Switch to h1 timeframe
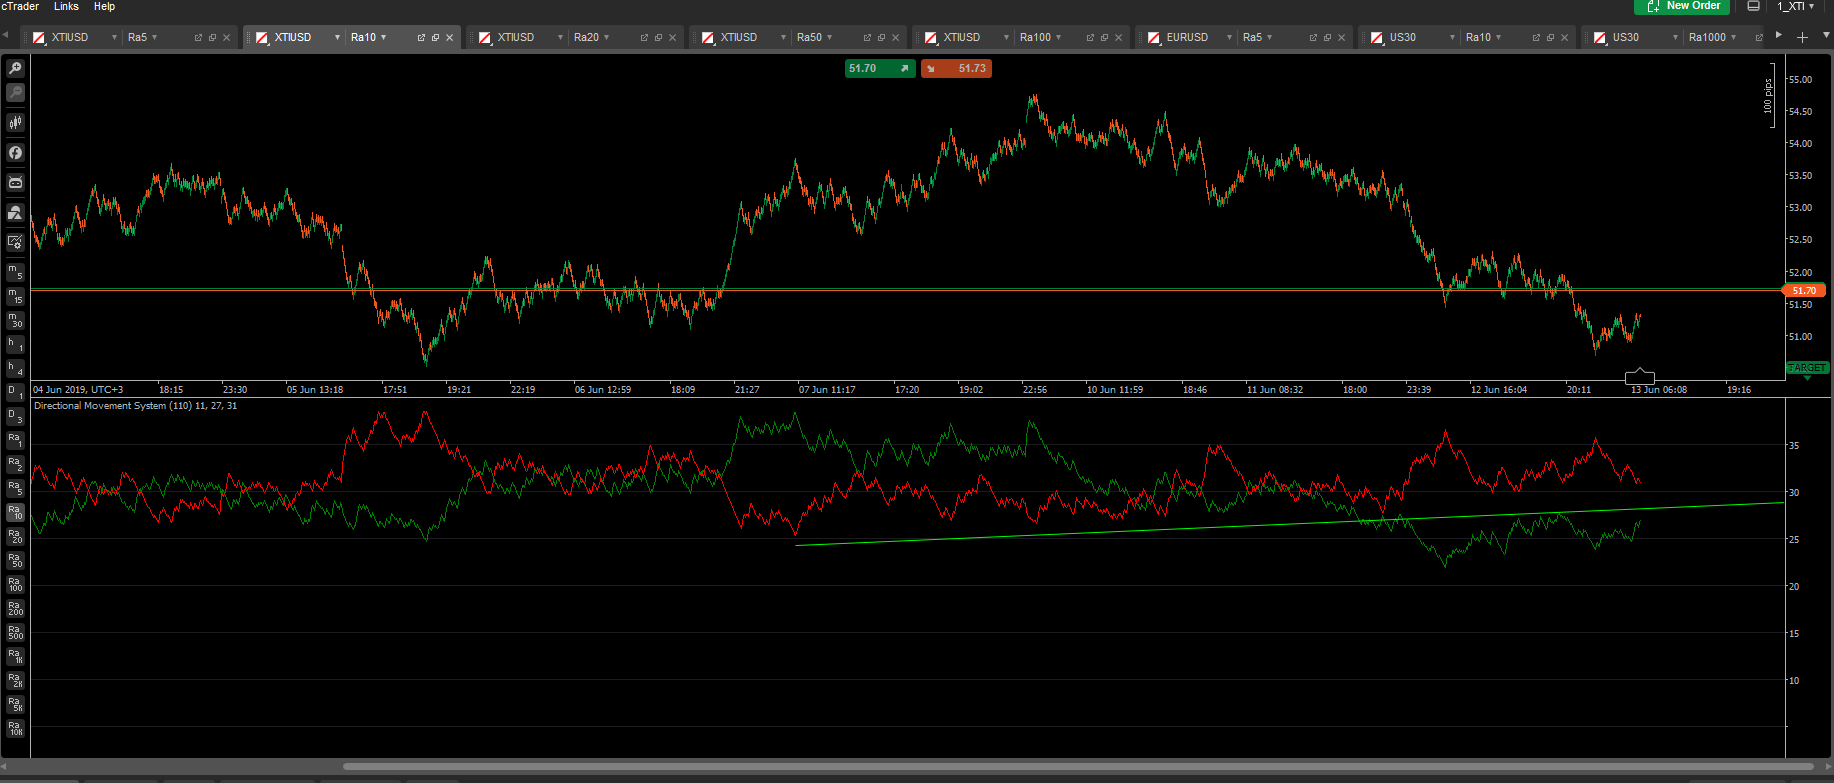This screenshot has width=1834, height=783. tap(15, 344)
